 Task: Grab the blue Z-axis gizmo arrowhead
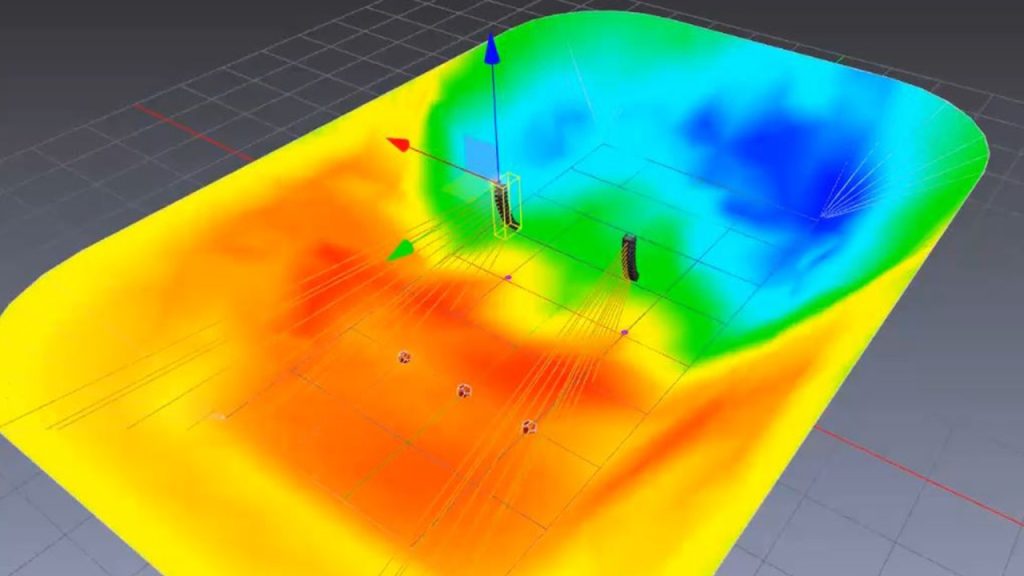(x=491, y=49)
